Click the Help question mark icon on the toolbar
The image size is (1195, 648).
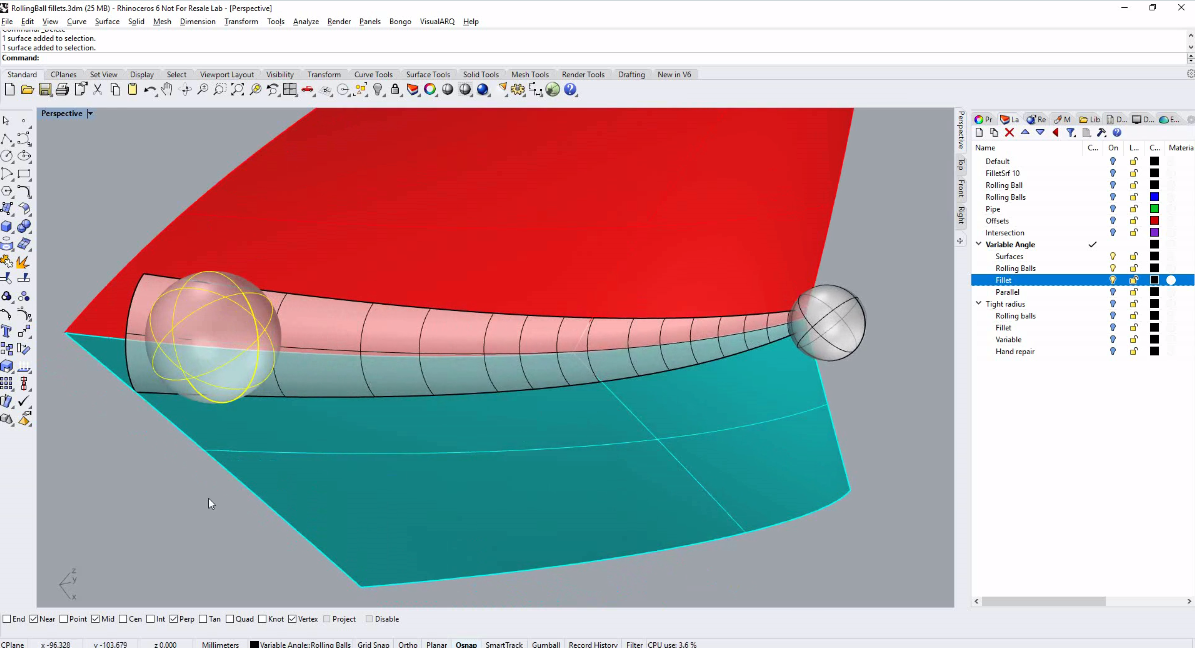click(x=571, y=89)
